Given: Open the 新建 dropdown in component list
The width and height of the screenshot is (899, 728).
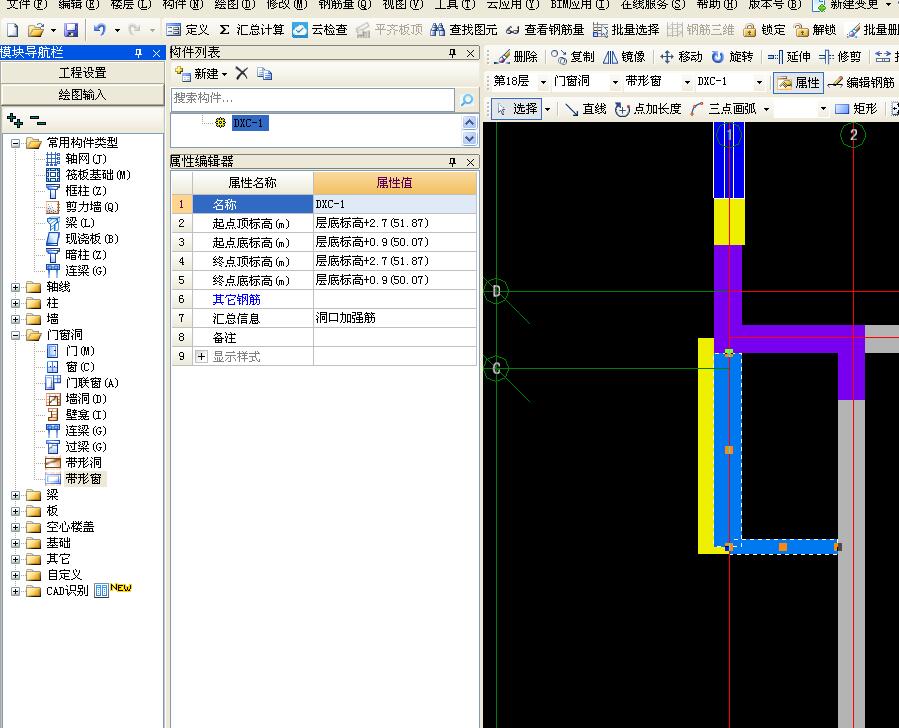Looking at the screenshot, I should [202, 73].
